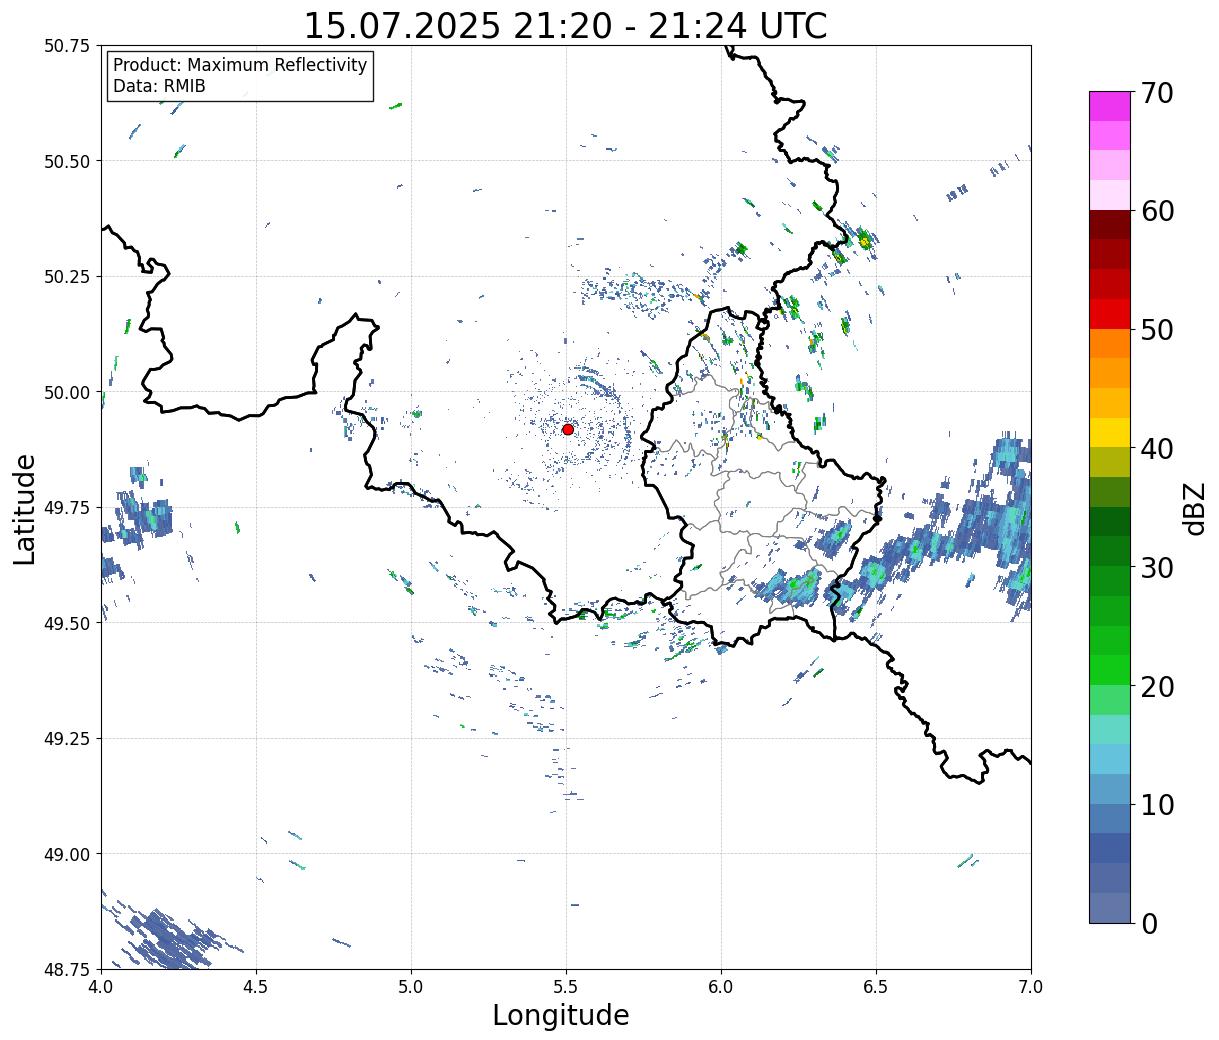Click latitude tick label 50.50

[x=67, y=161]
